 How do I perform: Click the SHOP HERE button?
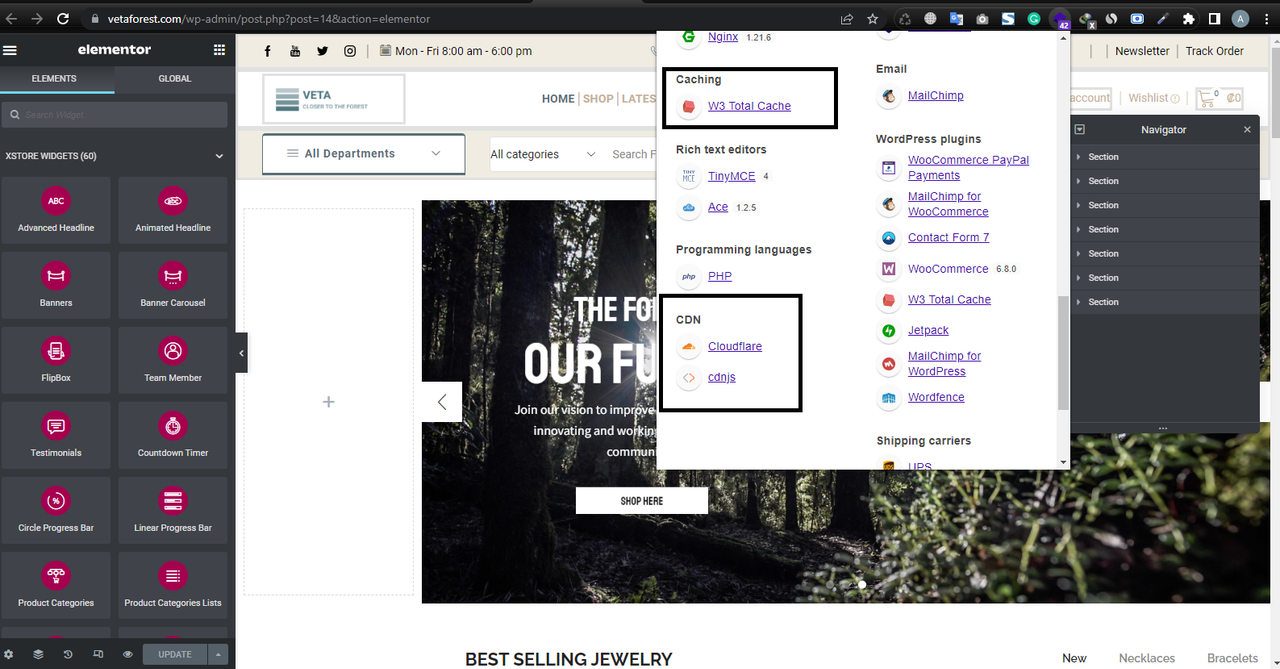coord(642,501)
